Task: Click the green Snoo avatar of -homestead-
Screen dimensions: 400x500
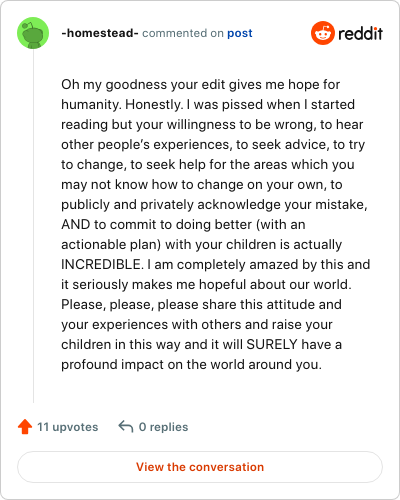Action: pos(33,33)
